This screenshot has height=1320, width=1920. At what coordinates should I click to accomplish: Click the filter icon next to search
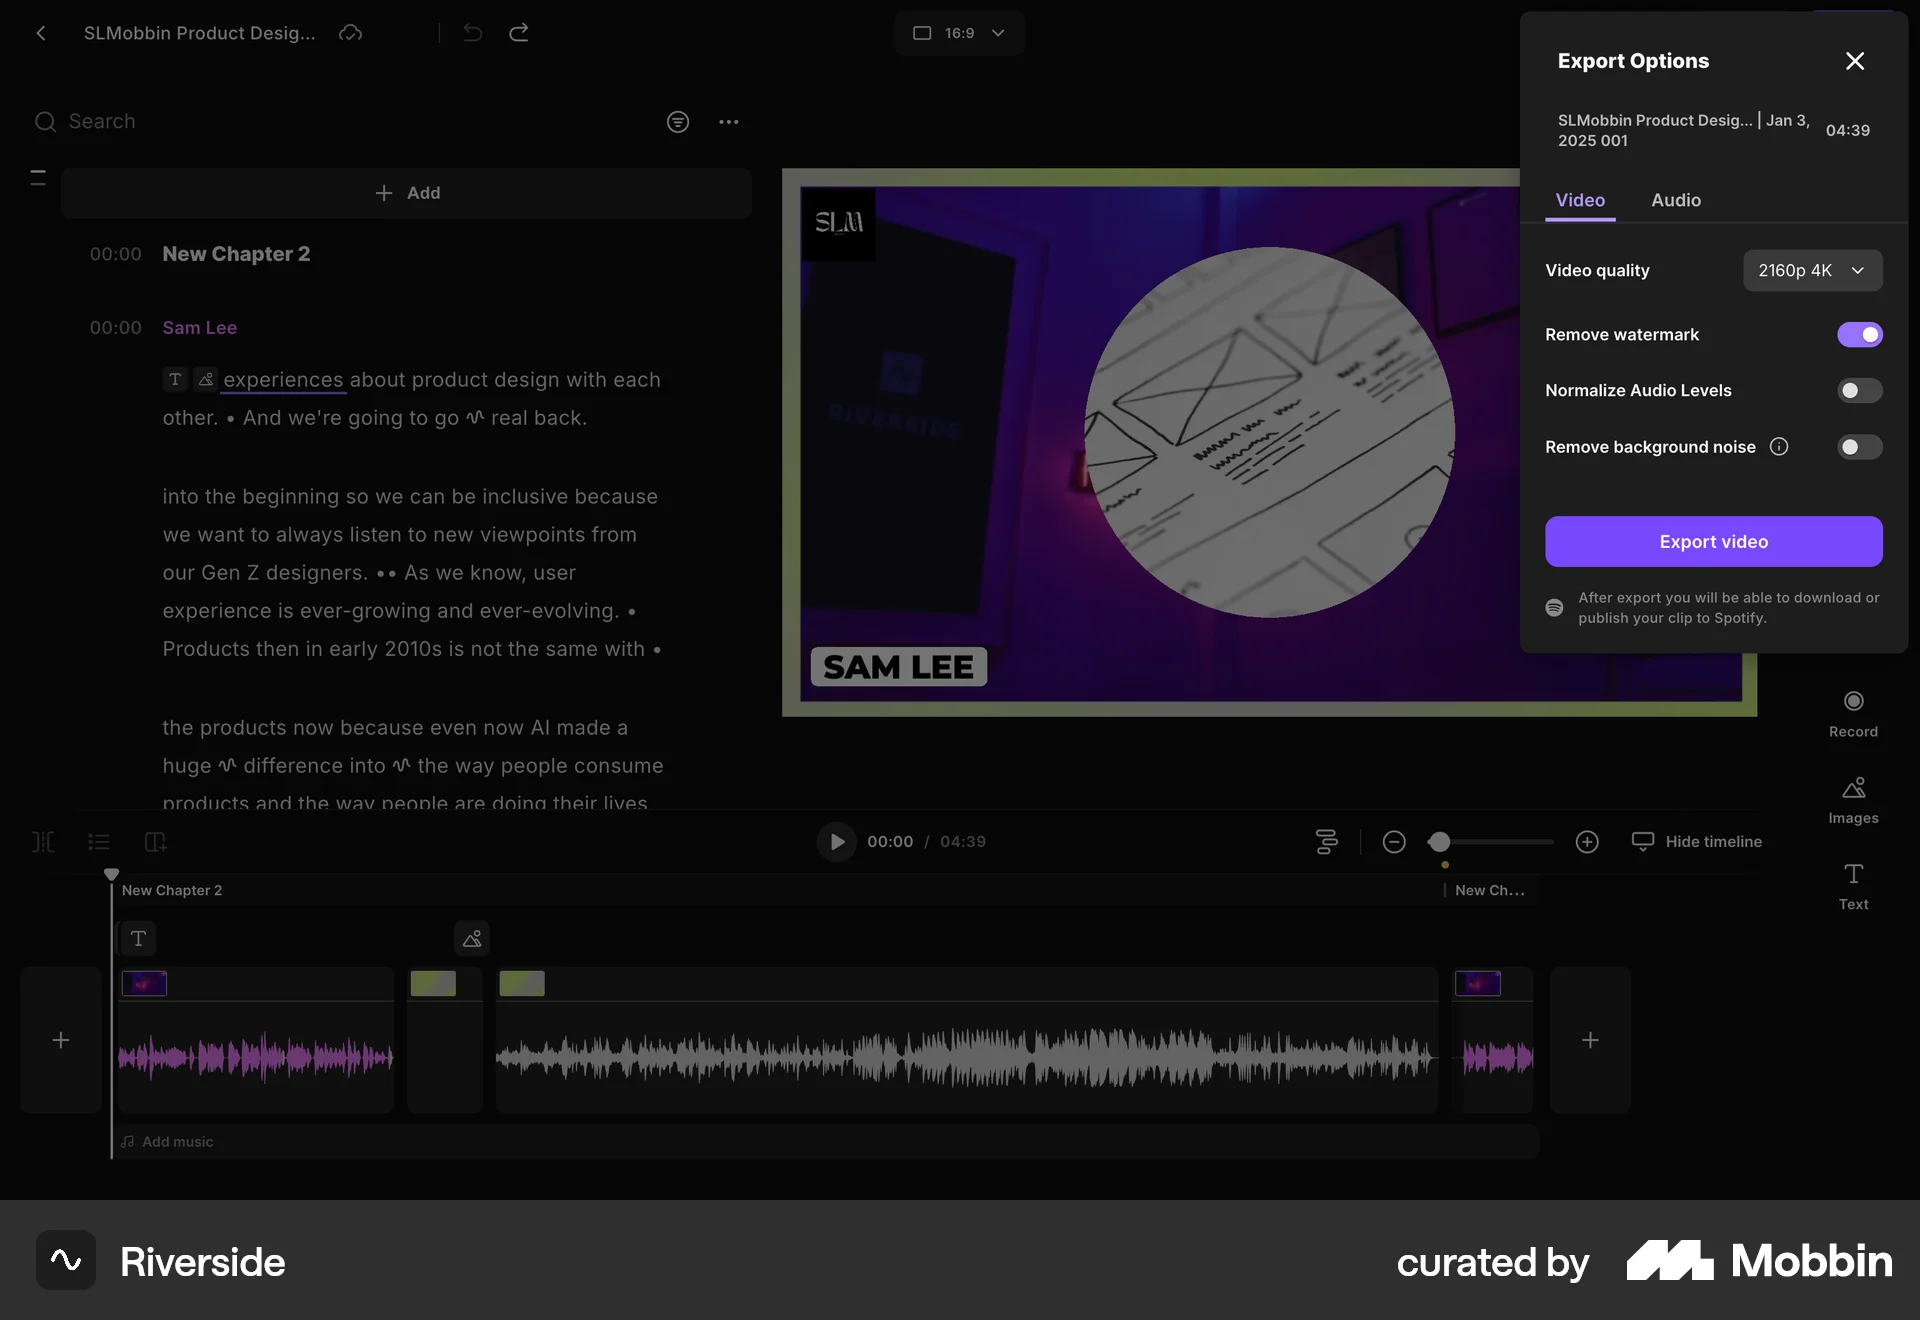tap(679, 121)
